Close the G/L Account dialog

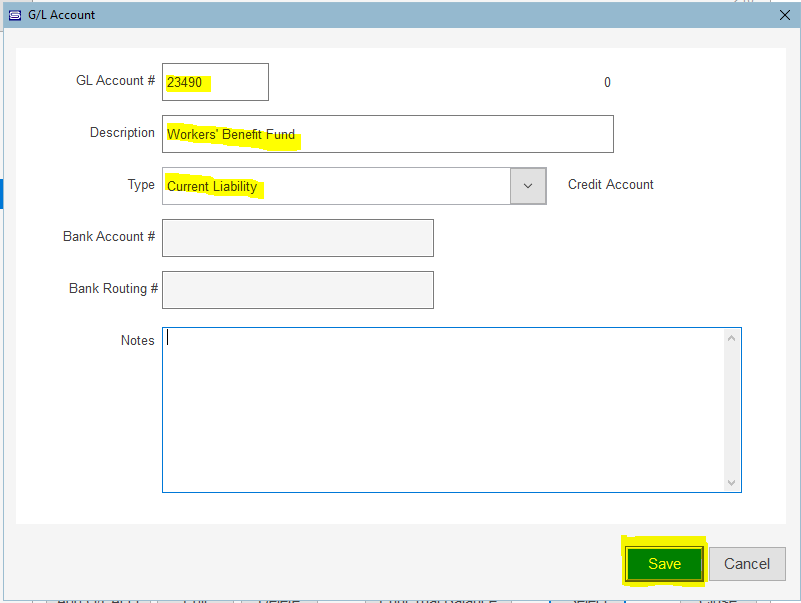pyautogui.click(x=785, y=15)
